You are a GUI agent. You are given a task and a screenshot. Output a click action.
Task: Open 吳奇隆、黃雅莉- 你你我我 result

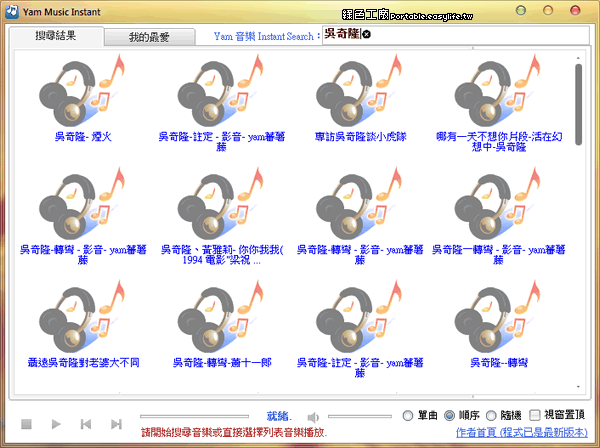click(222, 255)
